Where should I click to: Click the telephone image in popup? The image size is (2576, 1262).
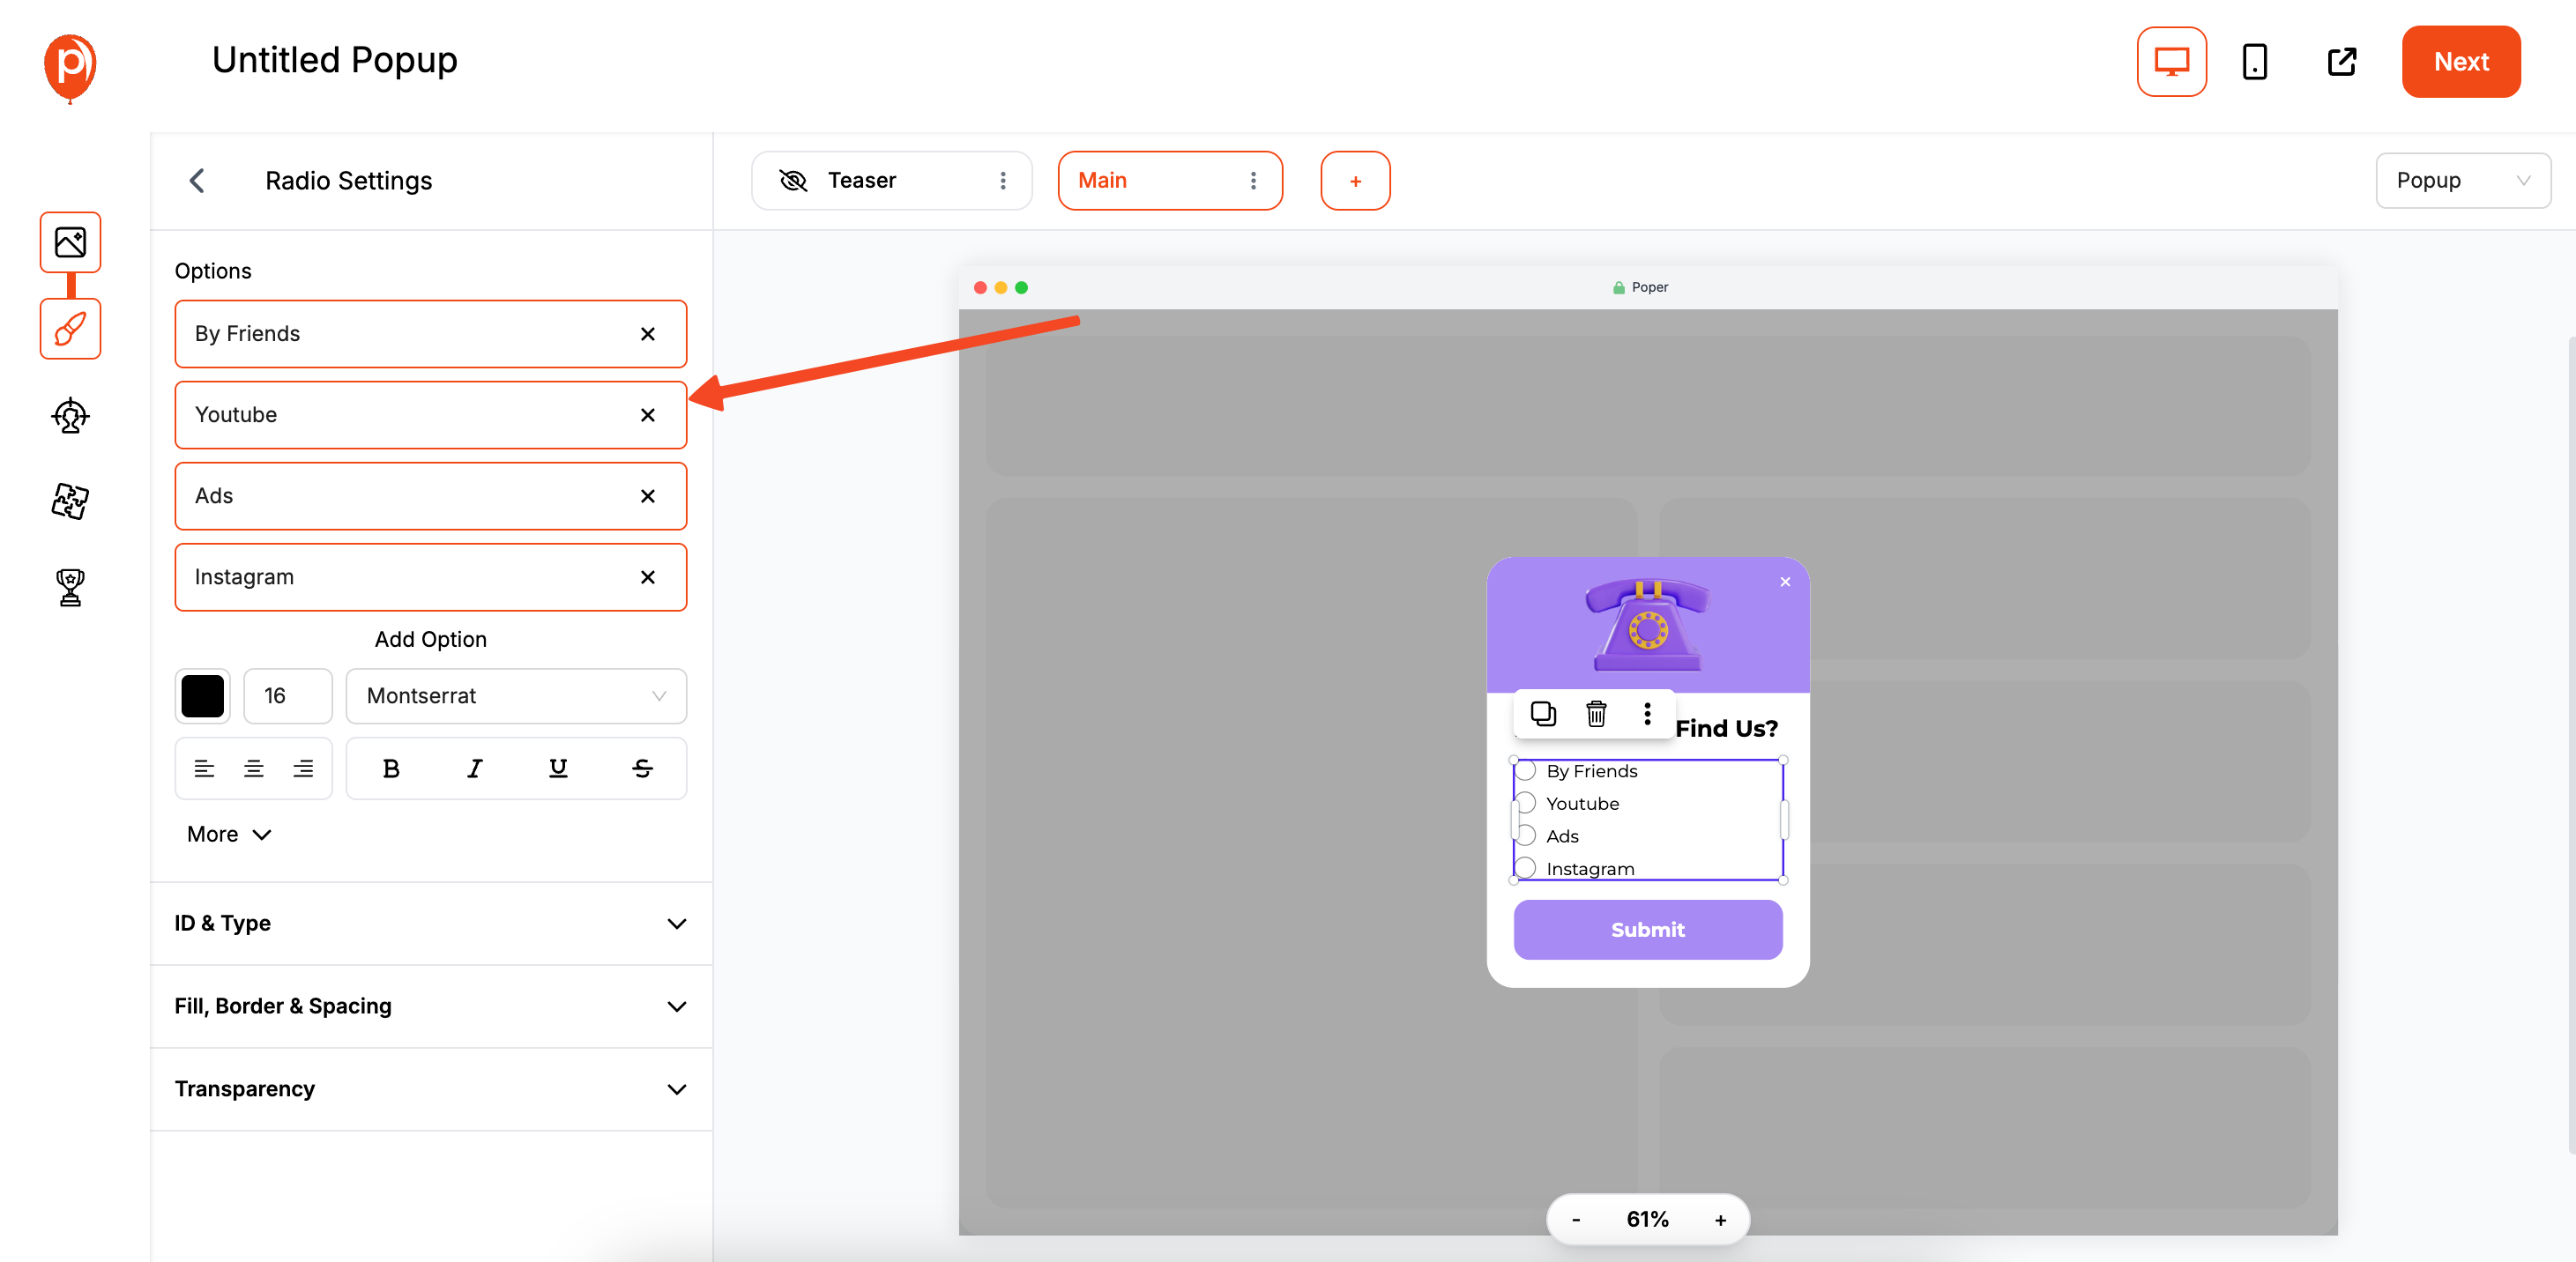tap(1647, 625)
